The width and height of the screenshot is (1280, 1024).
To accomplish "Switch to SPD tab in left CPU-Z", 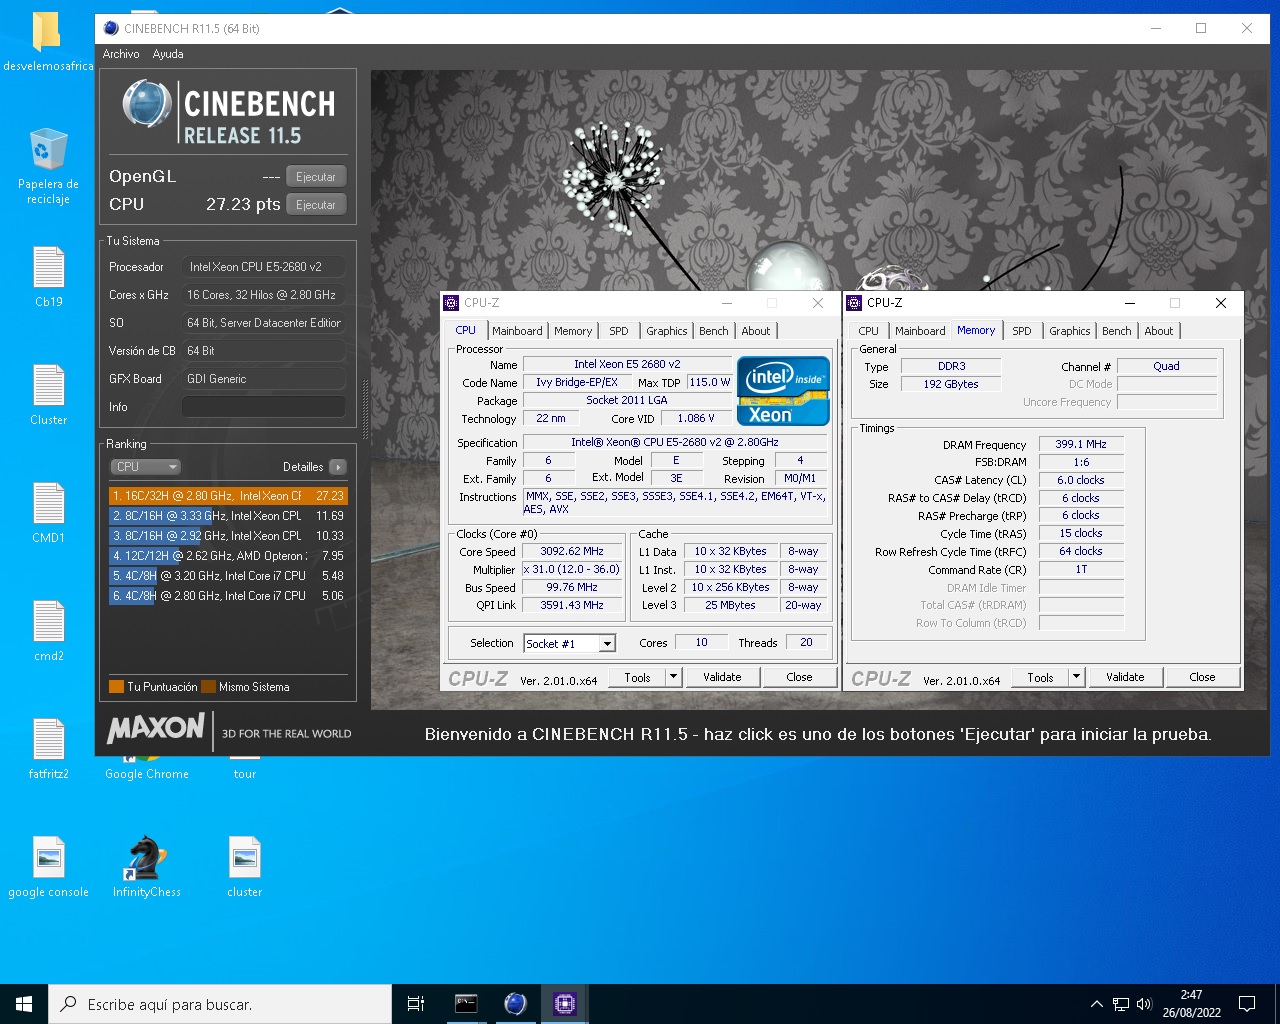I will 619,331.
